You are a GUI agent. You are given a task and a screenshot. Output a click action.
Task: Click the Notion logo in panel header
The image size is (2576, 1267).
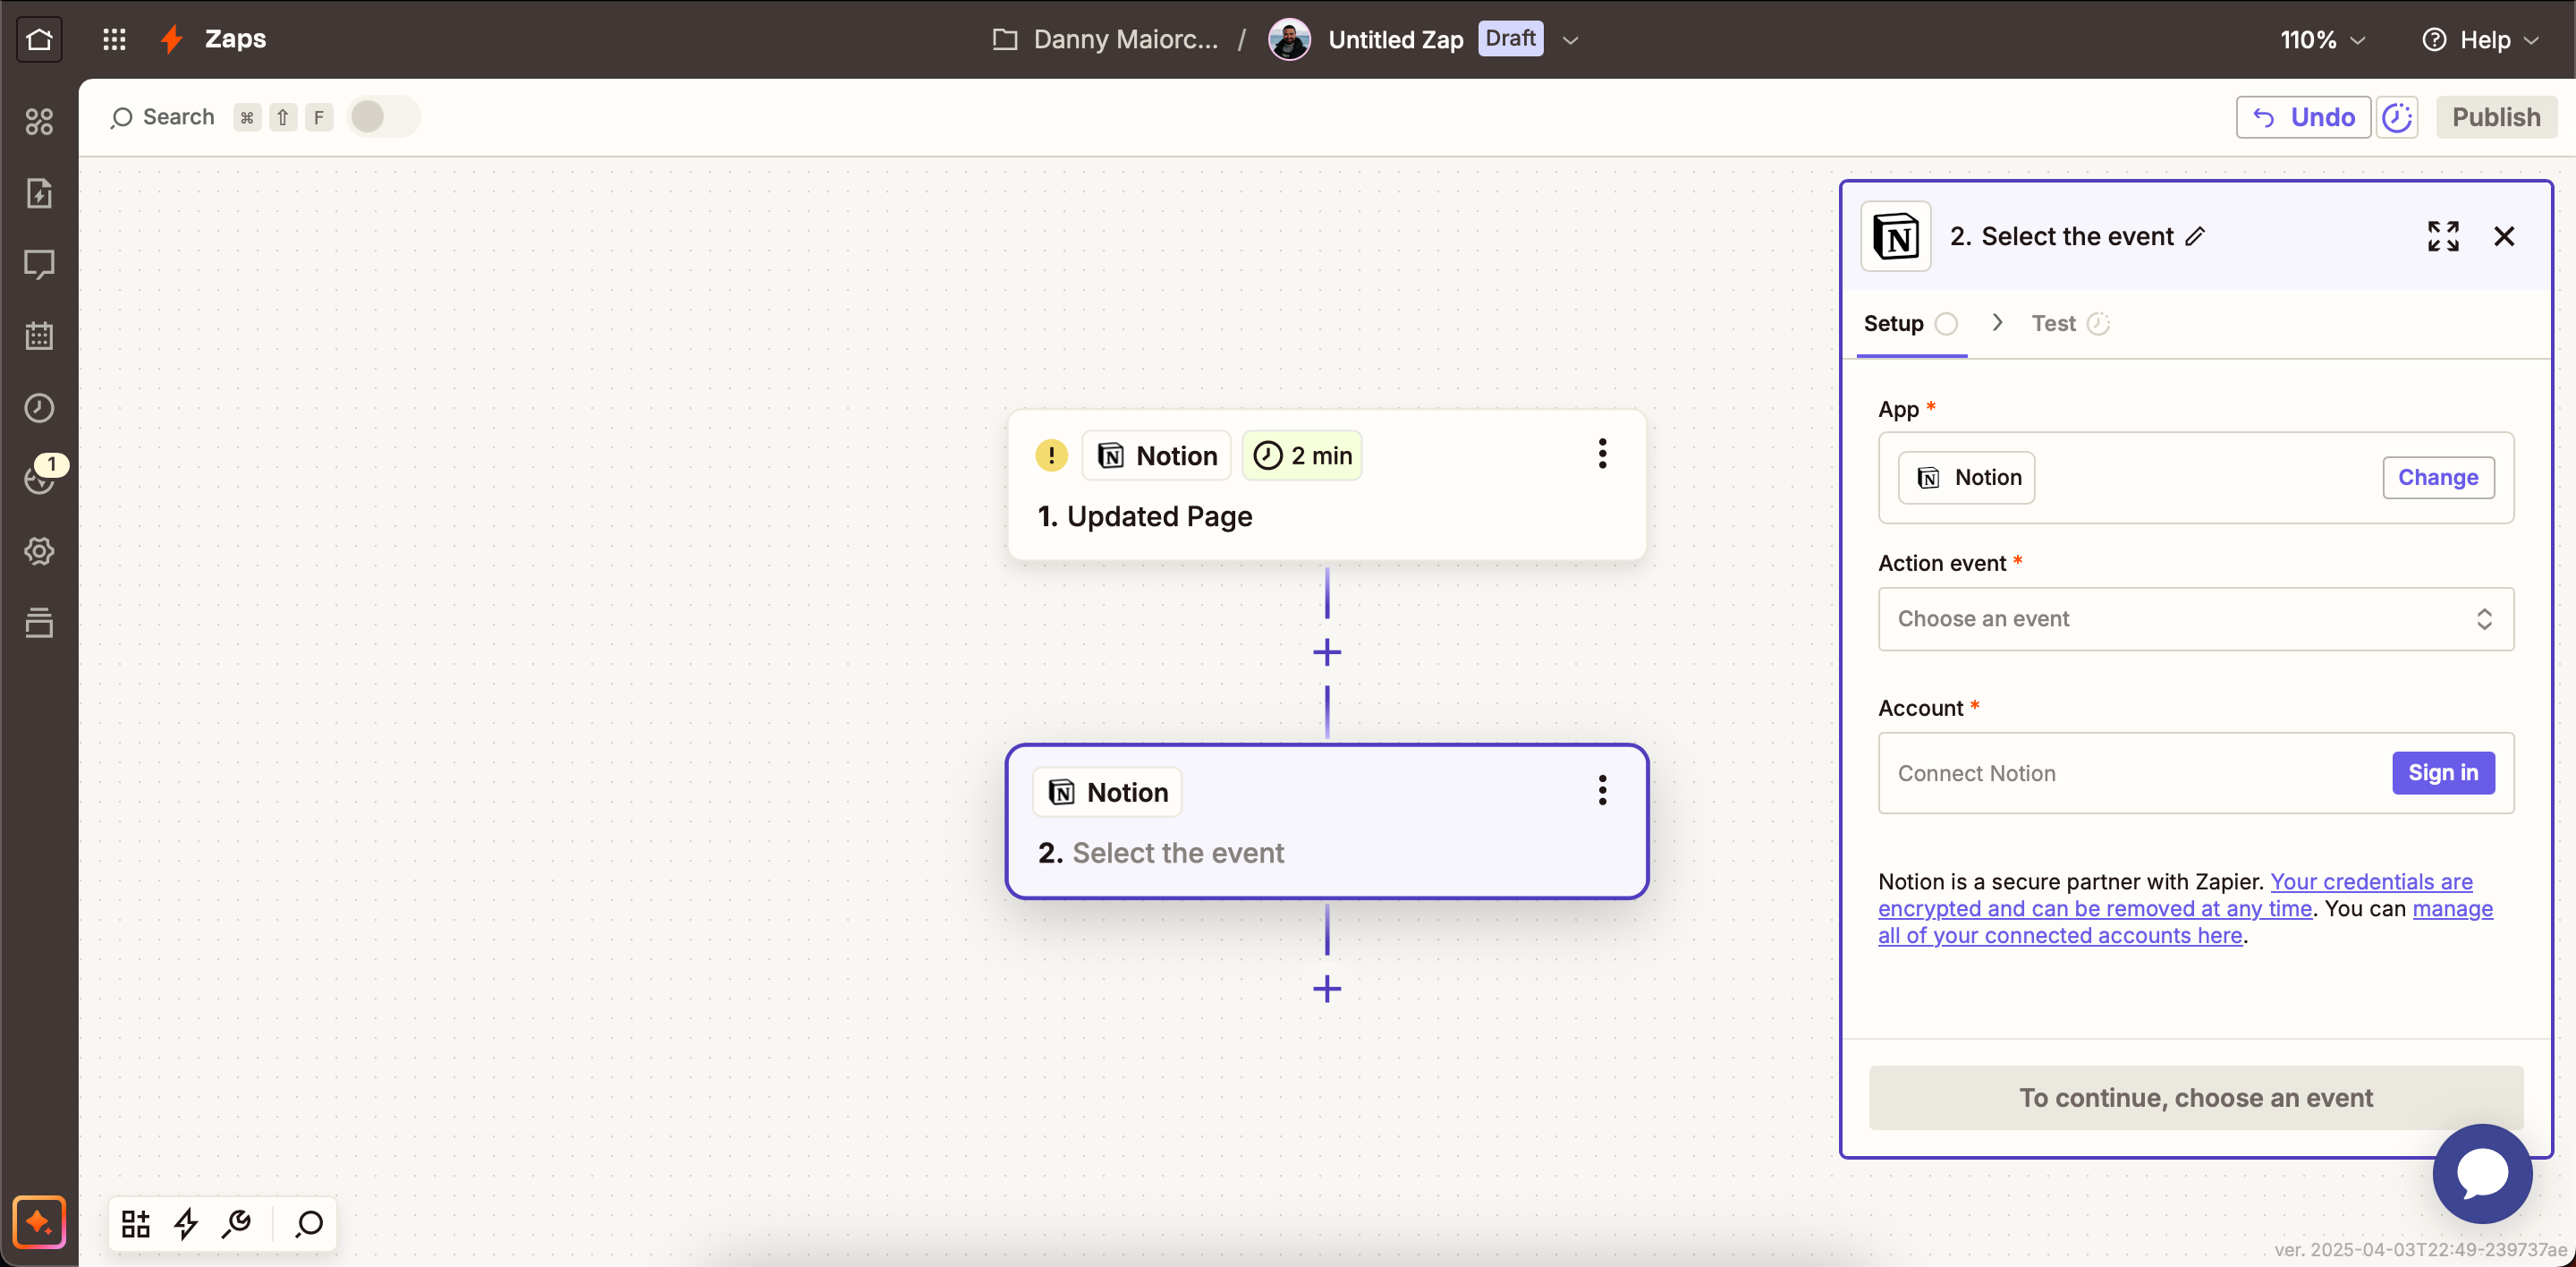[x=1895, y=236]
